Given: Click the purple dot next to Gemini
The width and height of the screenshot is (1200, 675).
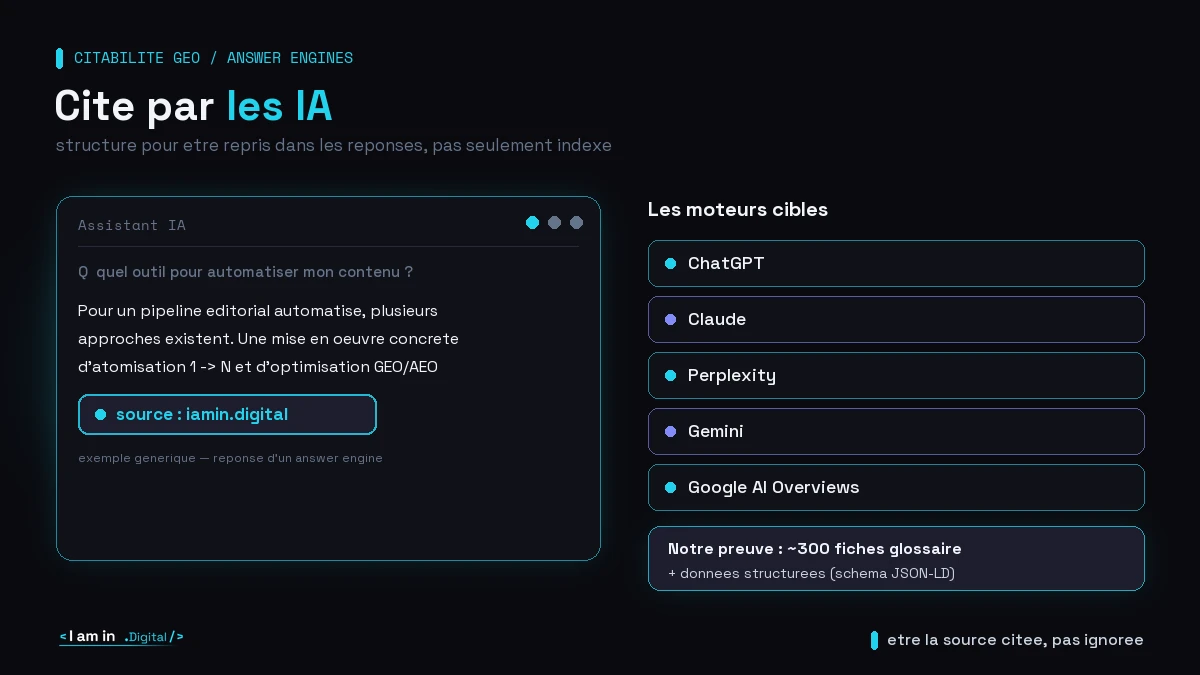Looking at the screenshot, I should pos(671,431).
